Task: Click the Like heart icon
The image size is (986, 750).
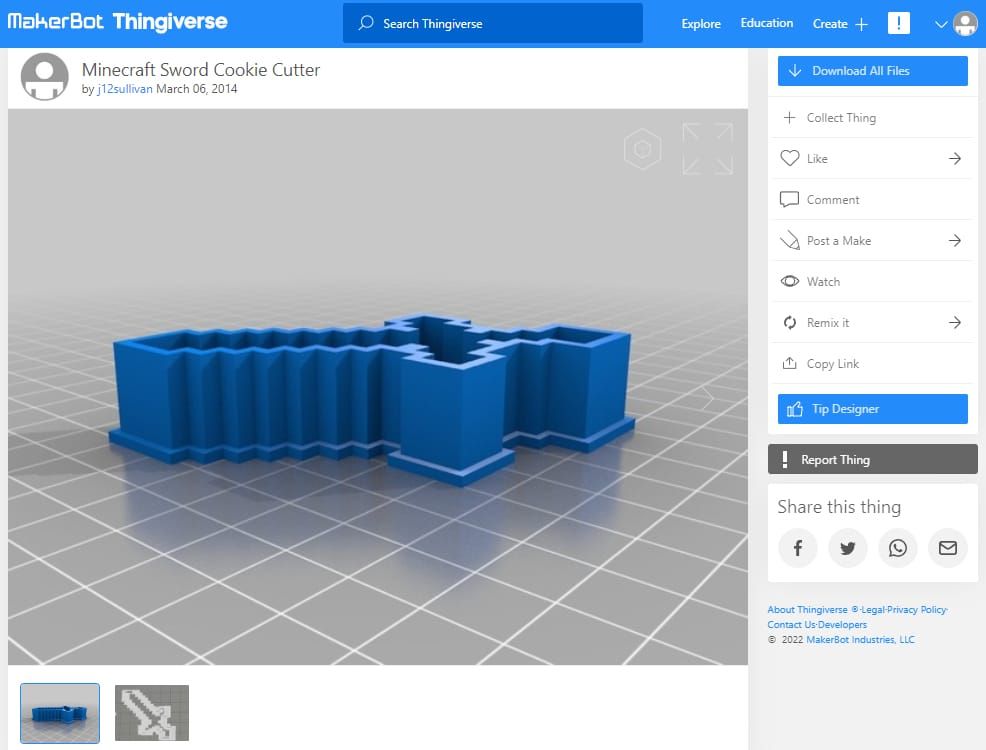Action: click(791, 158)
